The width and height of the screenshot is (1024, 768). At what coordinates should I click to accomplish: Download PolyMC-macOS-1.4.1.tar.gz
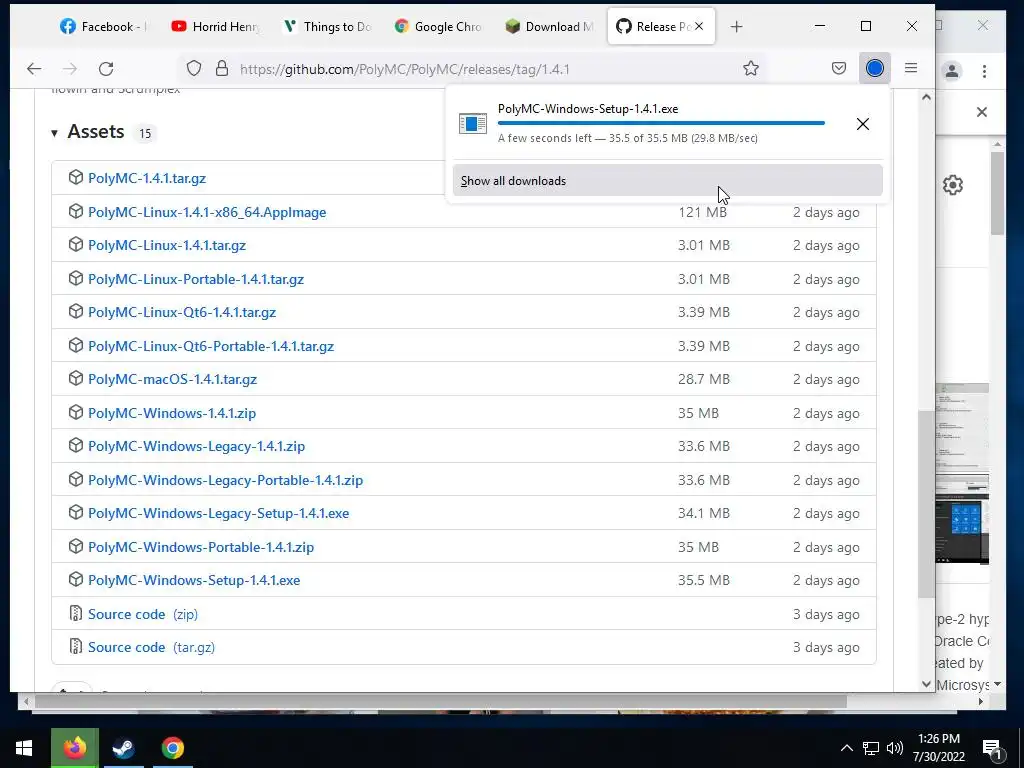pos(172,379)
